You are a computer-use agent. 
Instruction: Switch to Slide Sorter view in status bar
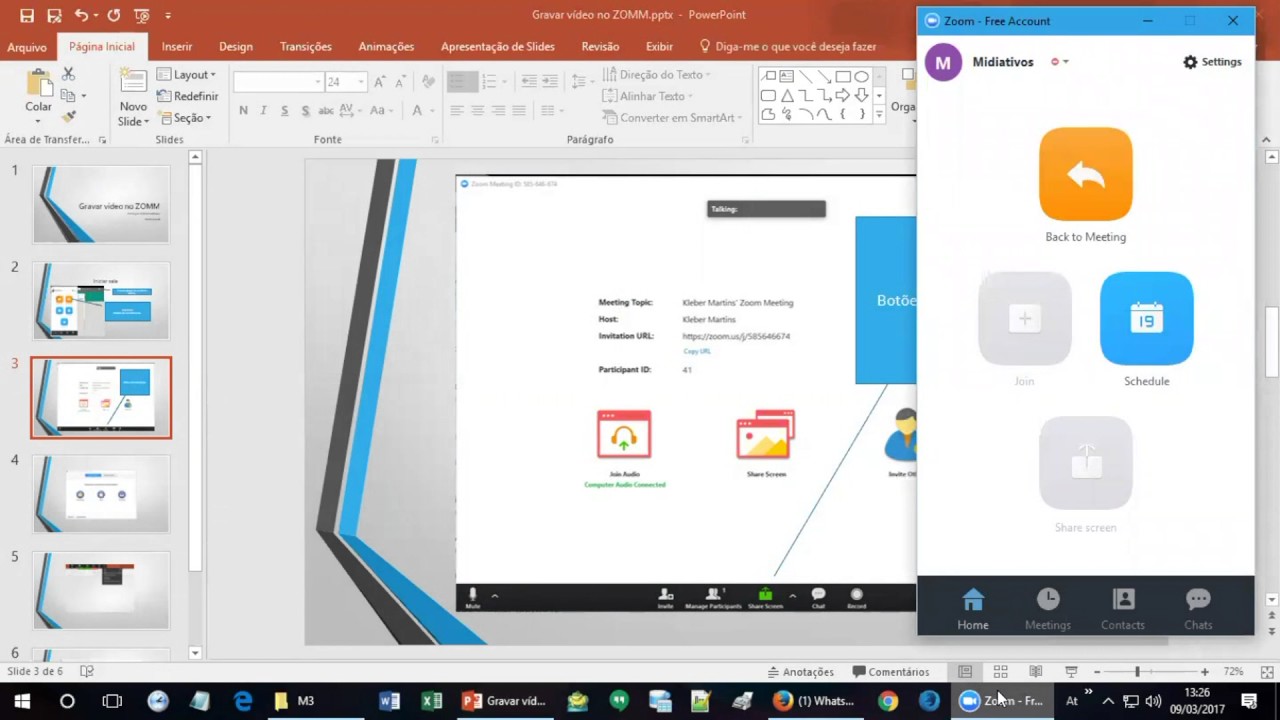(1000, 672)
